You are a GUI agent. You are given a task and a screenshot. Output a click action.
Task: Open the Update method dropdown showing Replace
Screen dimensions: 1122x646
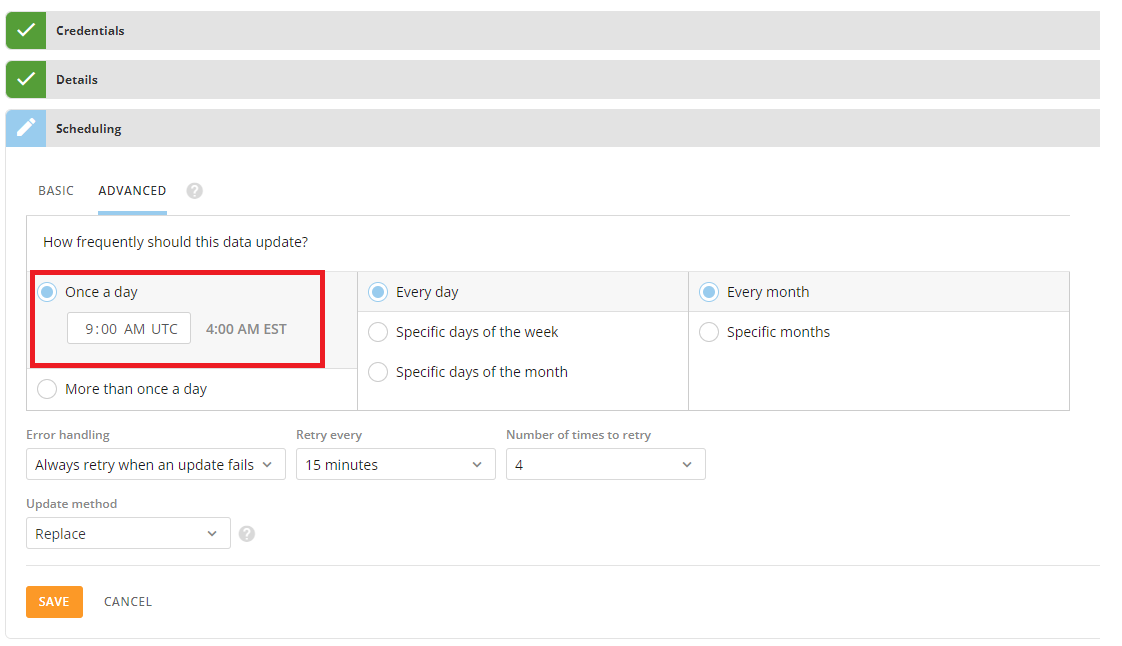pyautogui.click(x=127, y=533)
